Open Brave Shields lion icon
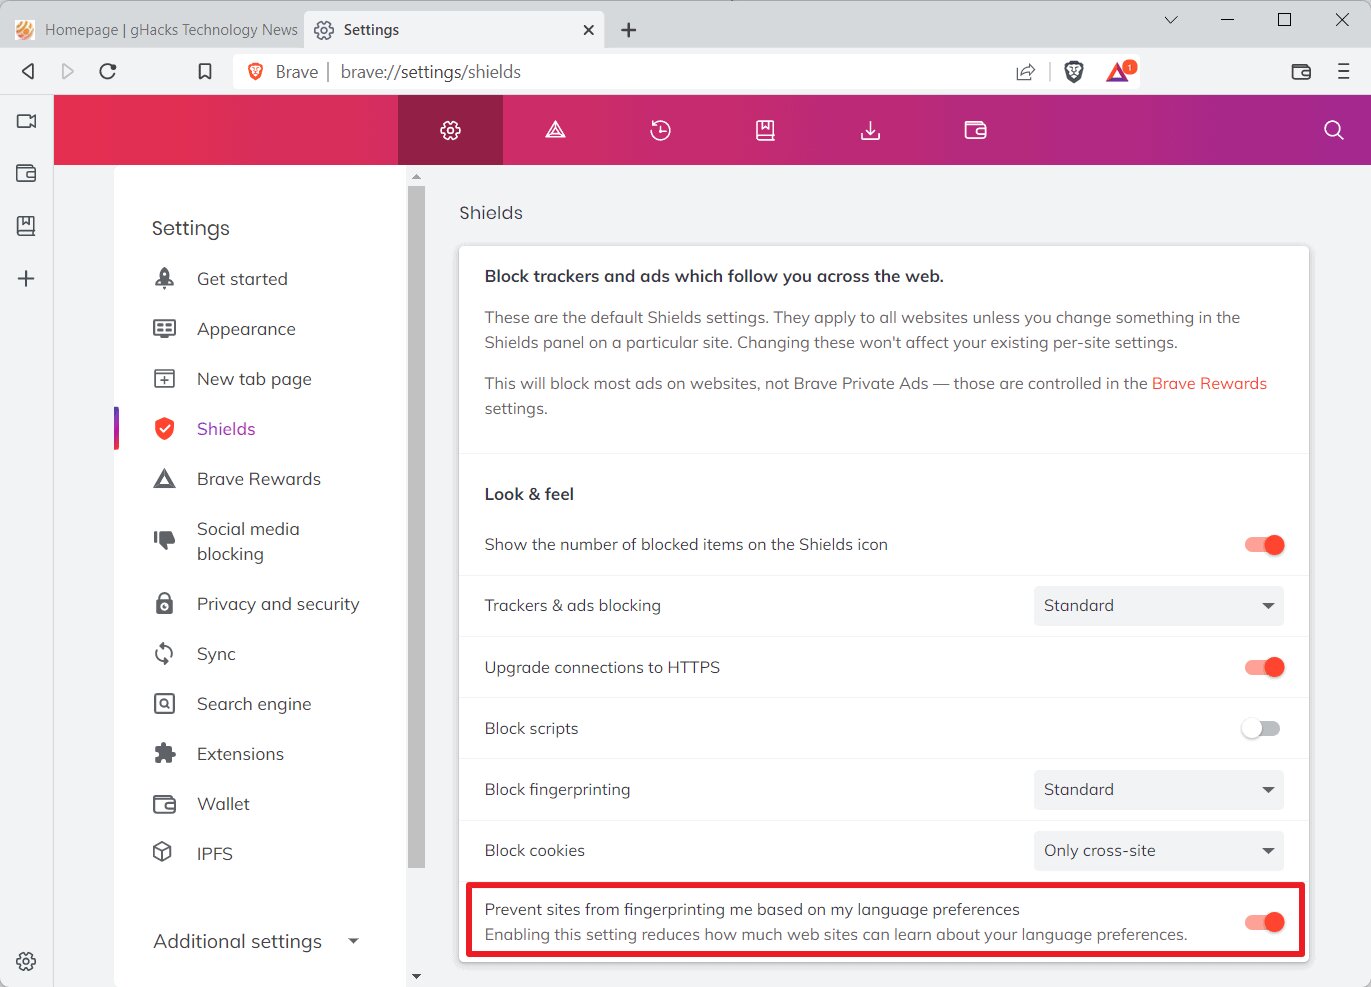This screenshot has width=1371, height=987. [1074, 72]
